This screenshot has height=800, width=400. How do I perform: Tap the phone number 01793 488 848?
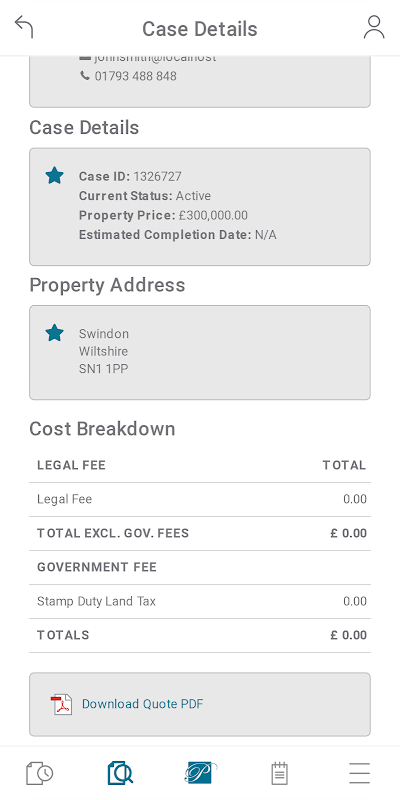pos(136,76)
